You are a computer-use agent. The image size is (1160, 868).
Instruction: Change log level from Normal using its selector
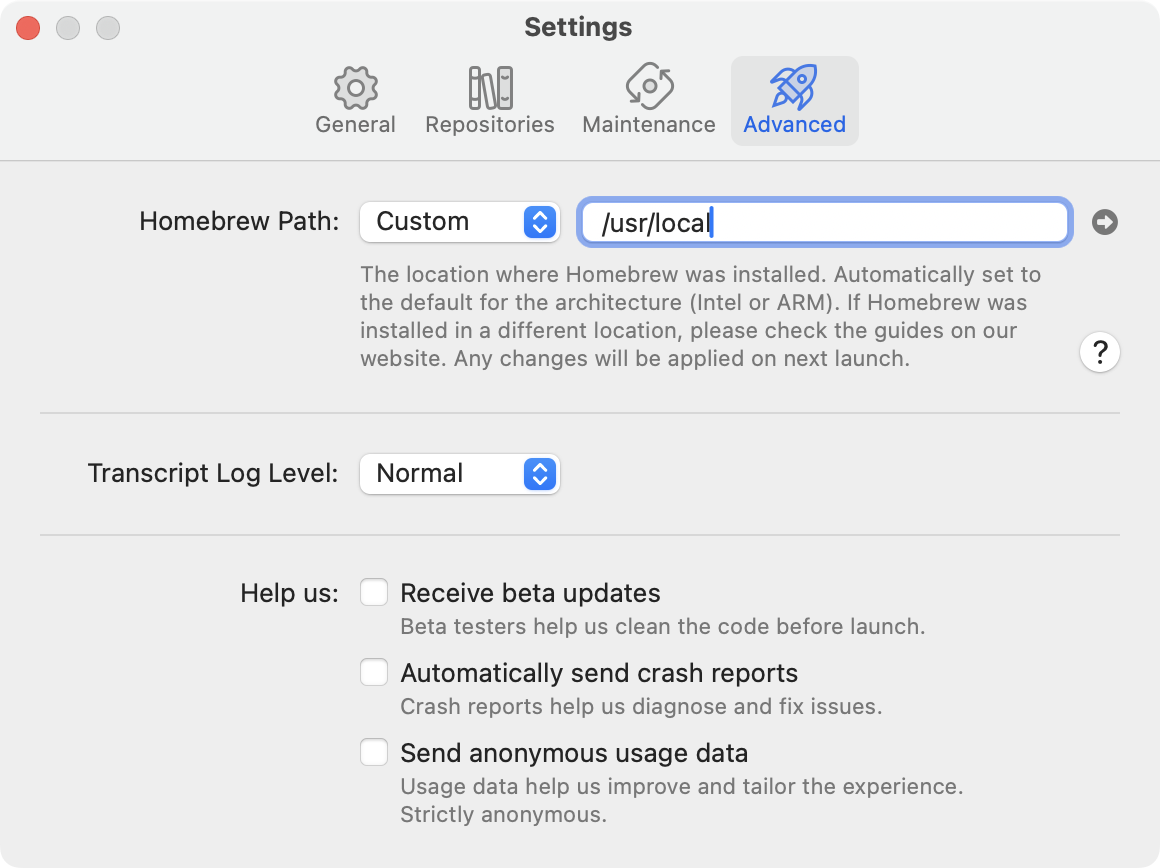coord(541,474)
